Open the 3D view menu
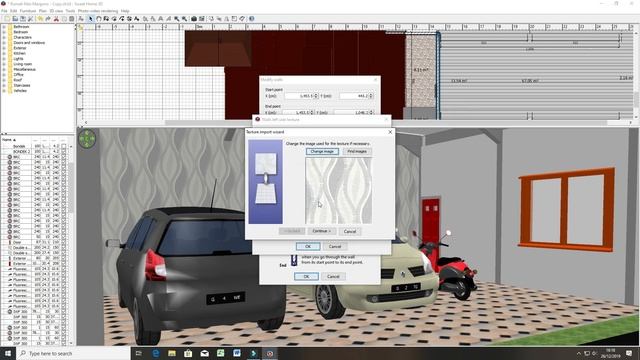Screen dimensions: 640x360 [56, 11]
